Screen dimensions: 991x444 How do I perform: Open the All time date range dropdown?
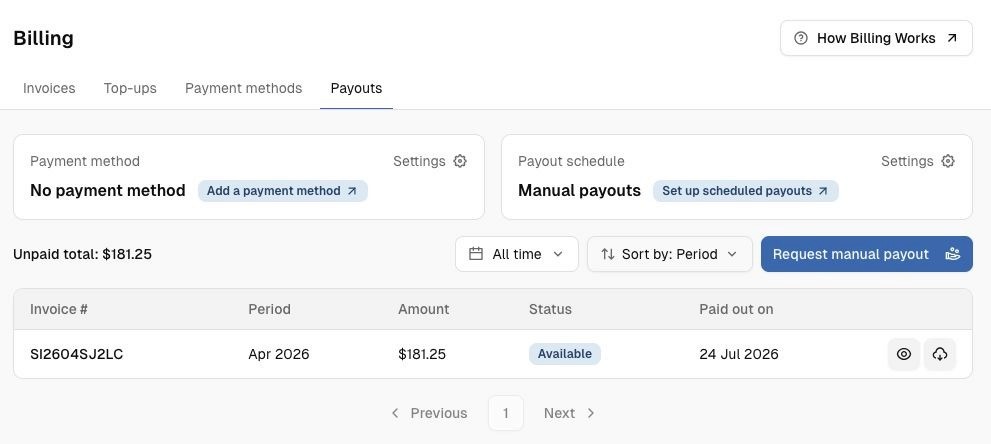pos(517,254)
